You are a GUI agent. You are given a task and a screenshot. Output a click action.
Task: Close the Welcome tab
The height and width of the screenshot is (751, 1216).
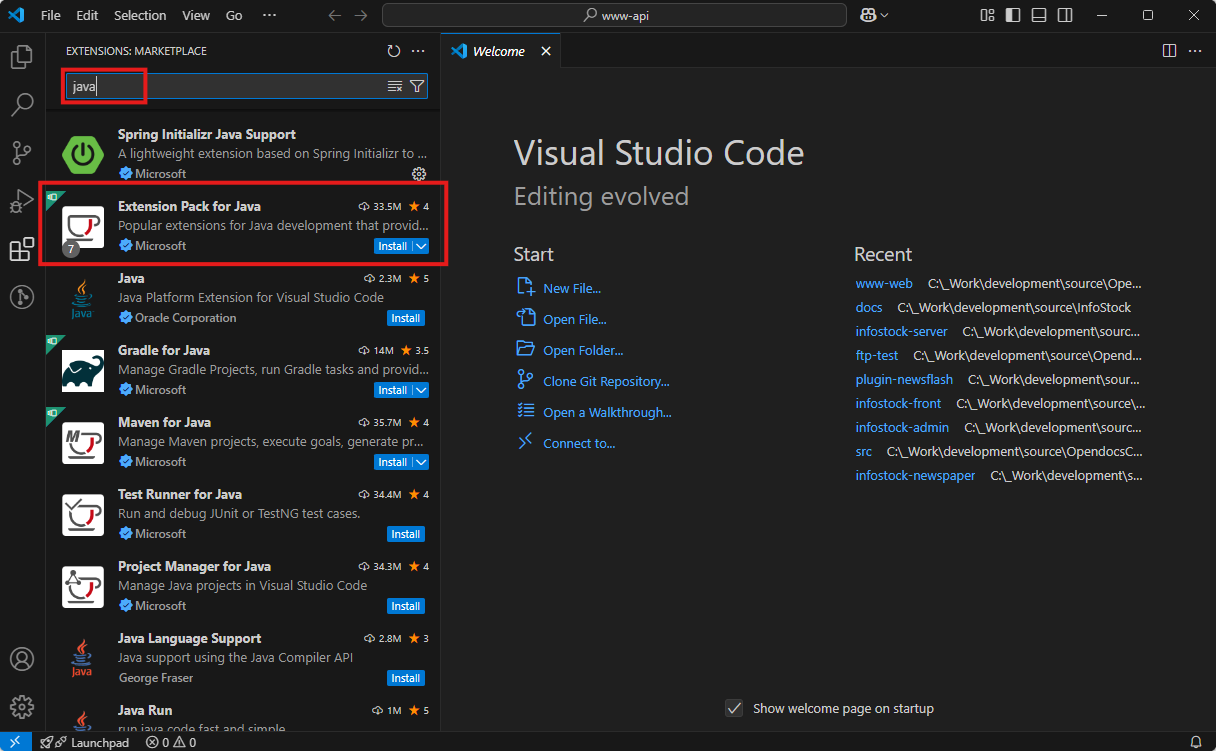coord(545,51)
